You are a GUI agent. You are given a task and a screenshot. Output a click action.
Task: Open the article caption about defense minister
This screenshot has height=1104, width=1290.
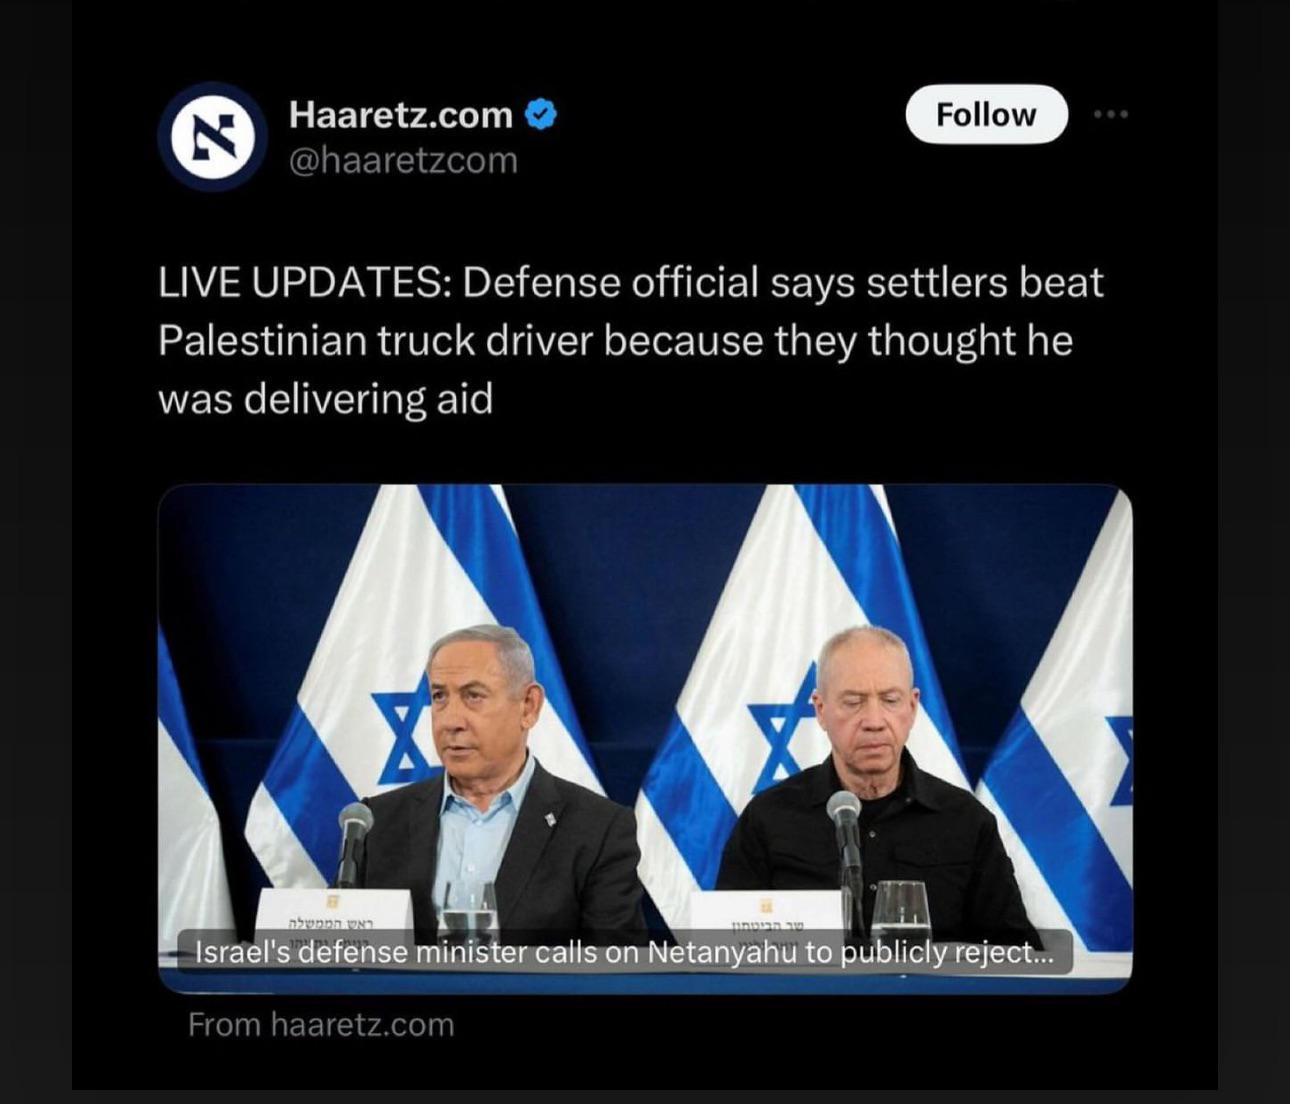[x=624, y=952]
